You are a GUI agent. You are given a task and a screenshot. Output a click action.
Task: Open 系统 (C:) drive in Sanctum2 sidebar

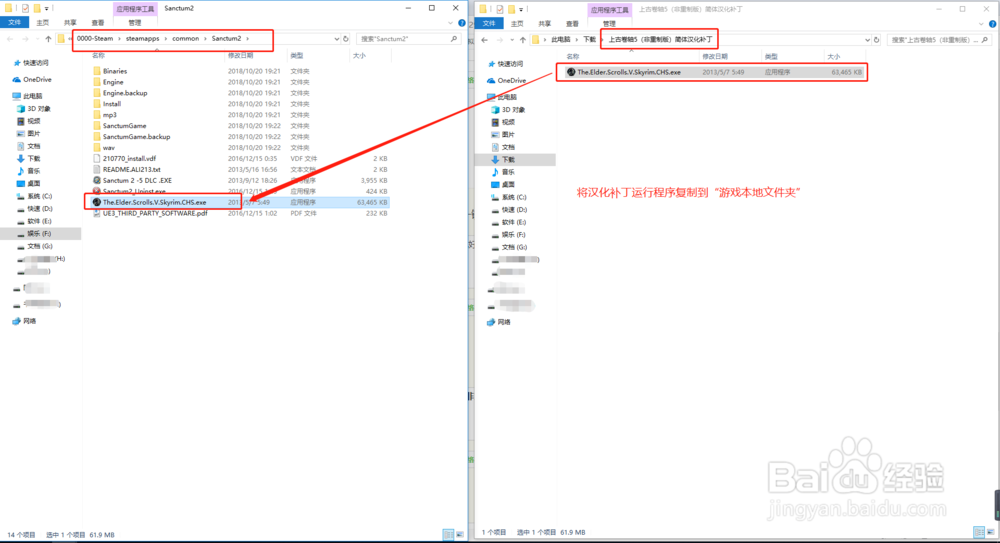[40, 197]
